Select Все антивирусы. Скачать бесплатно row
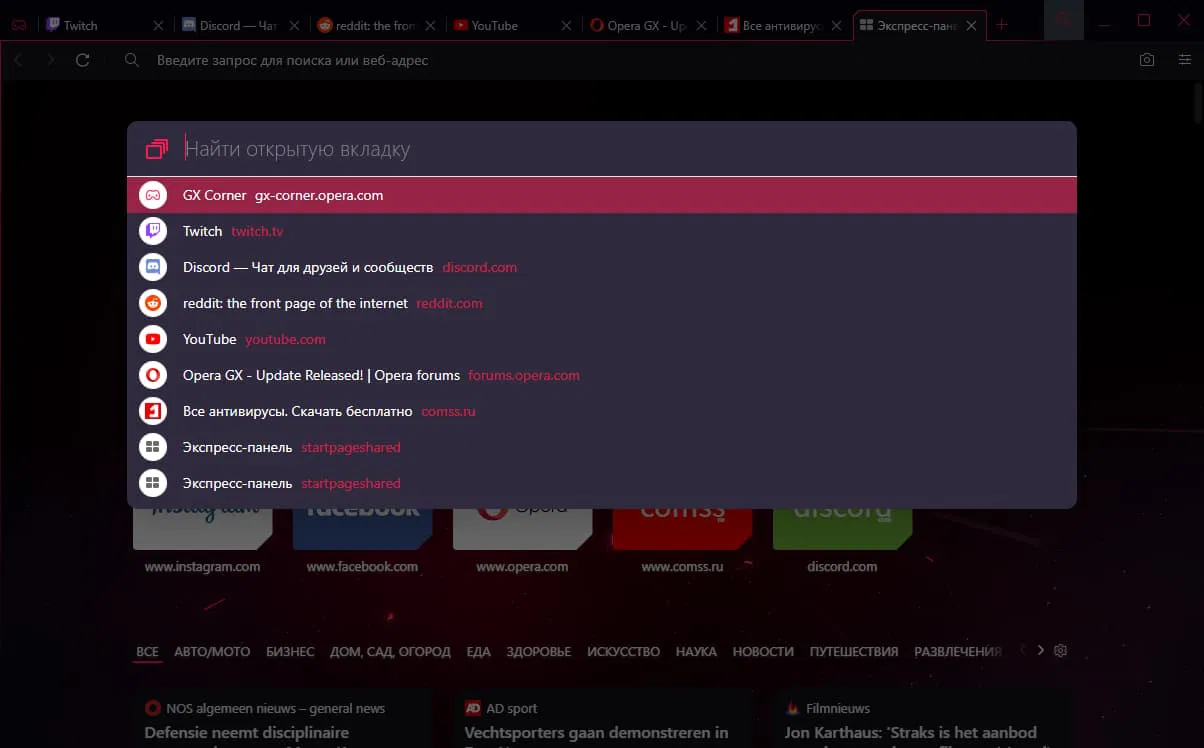Image resolution: width=1204 pixels, height=748 pixels. tap(602, 411)
